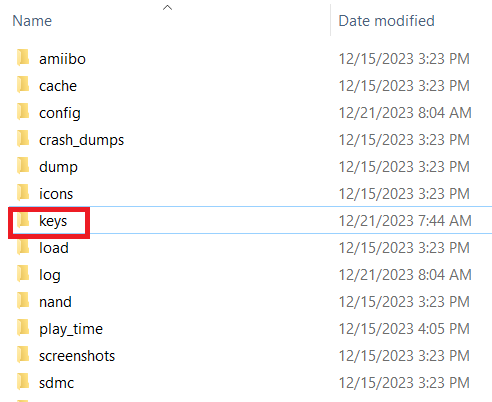Click the nand folder icon
The width and height of the screenshot is (492, 402).
point(23,300)
